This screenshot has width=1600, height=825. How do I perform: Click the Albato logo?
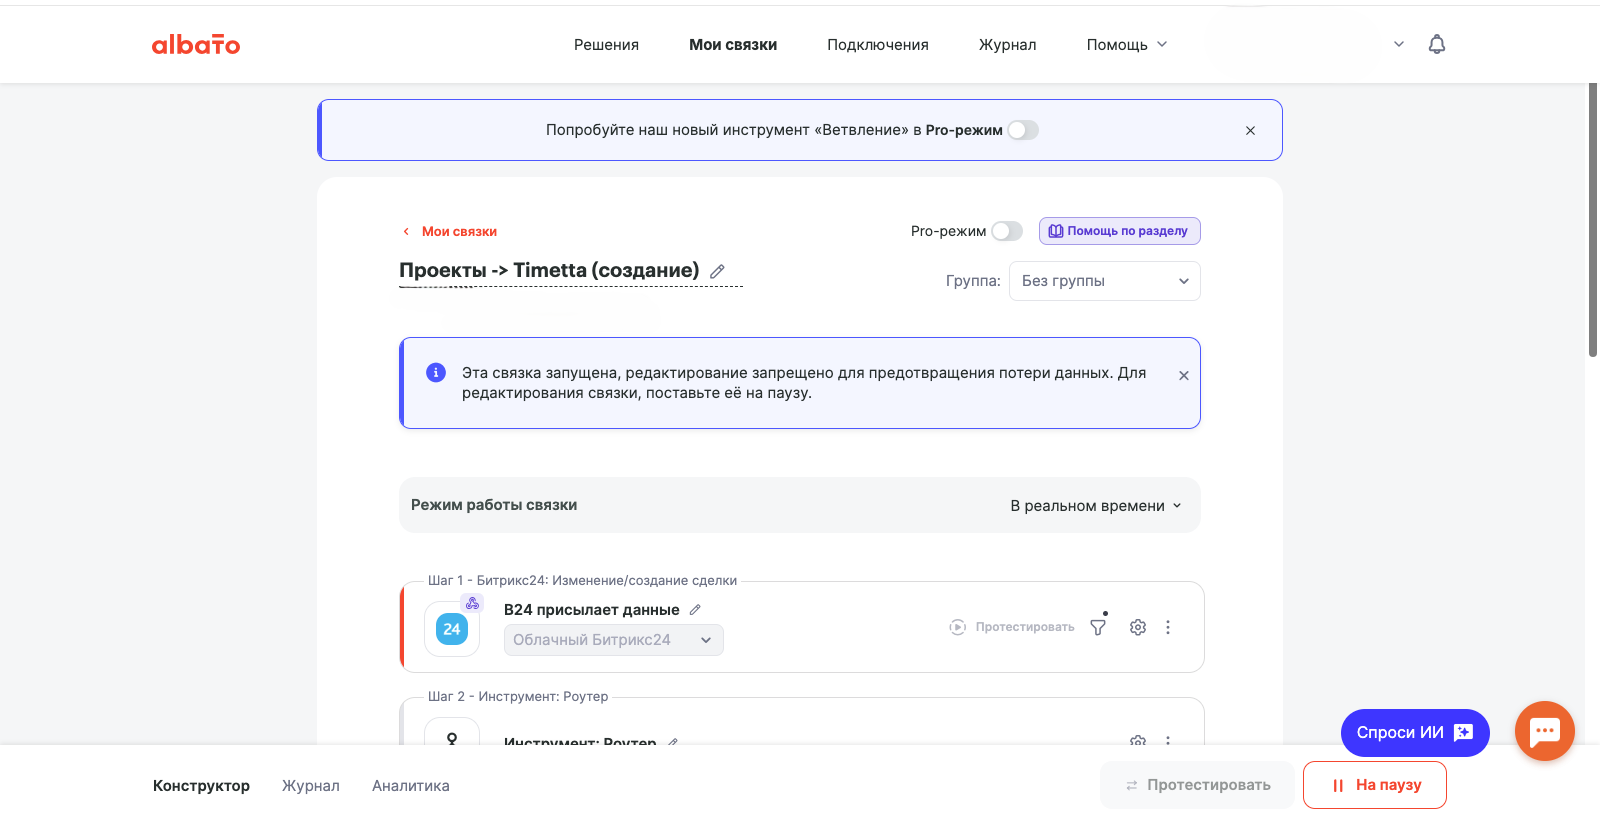[196, 44]
